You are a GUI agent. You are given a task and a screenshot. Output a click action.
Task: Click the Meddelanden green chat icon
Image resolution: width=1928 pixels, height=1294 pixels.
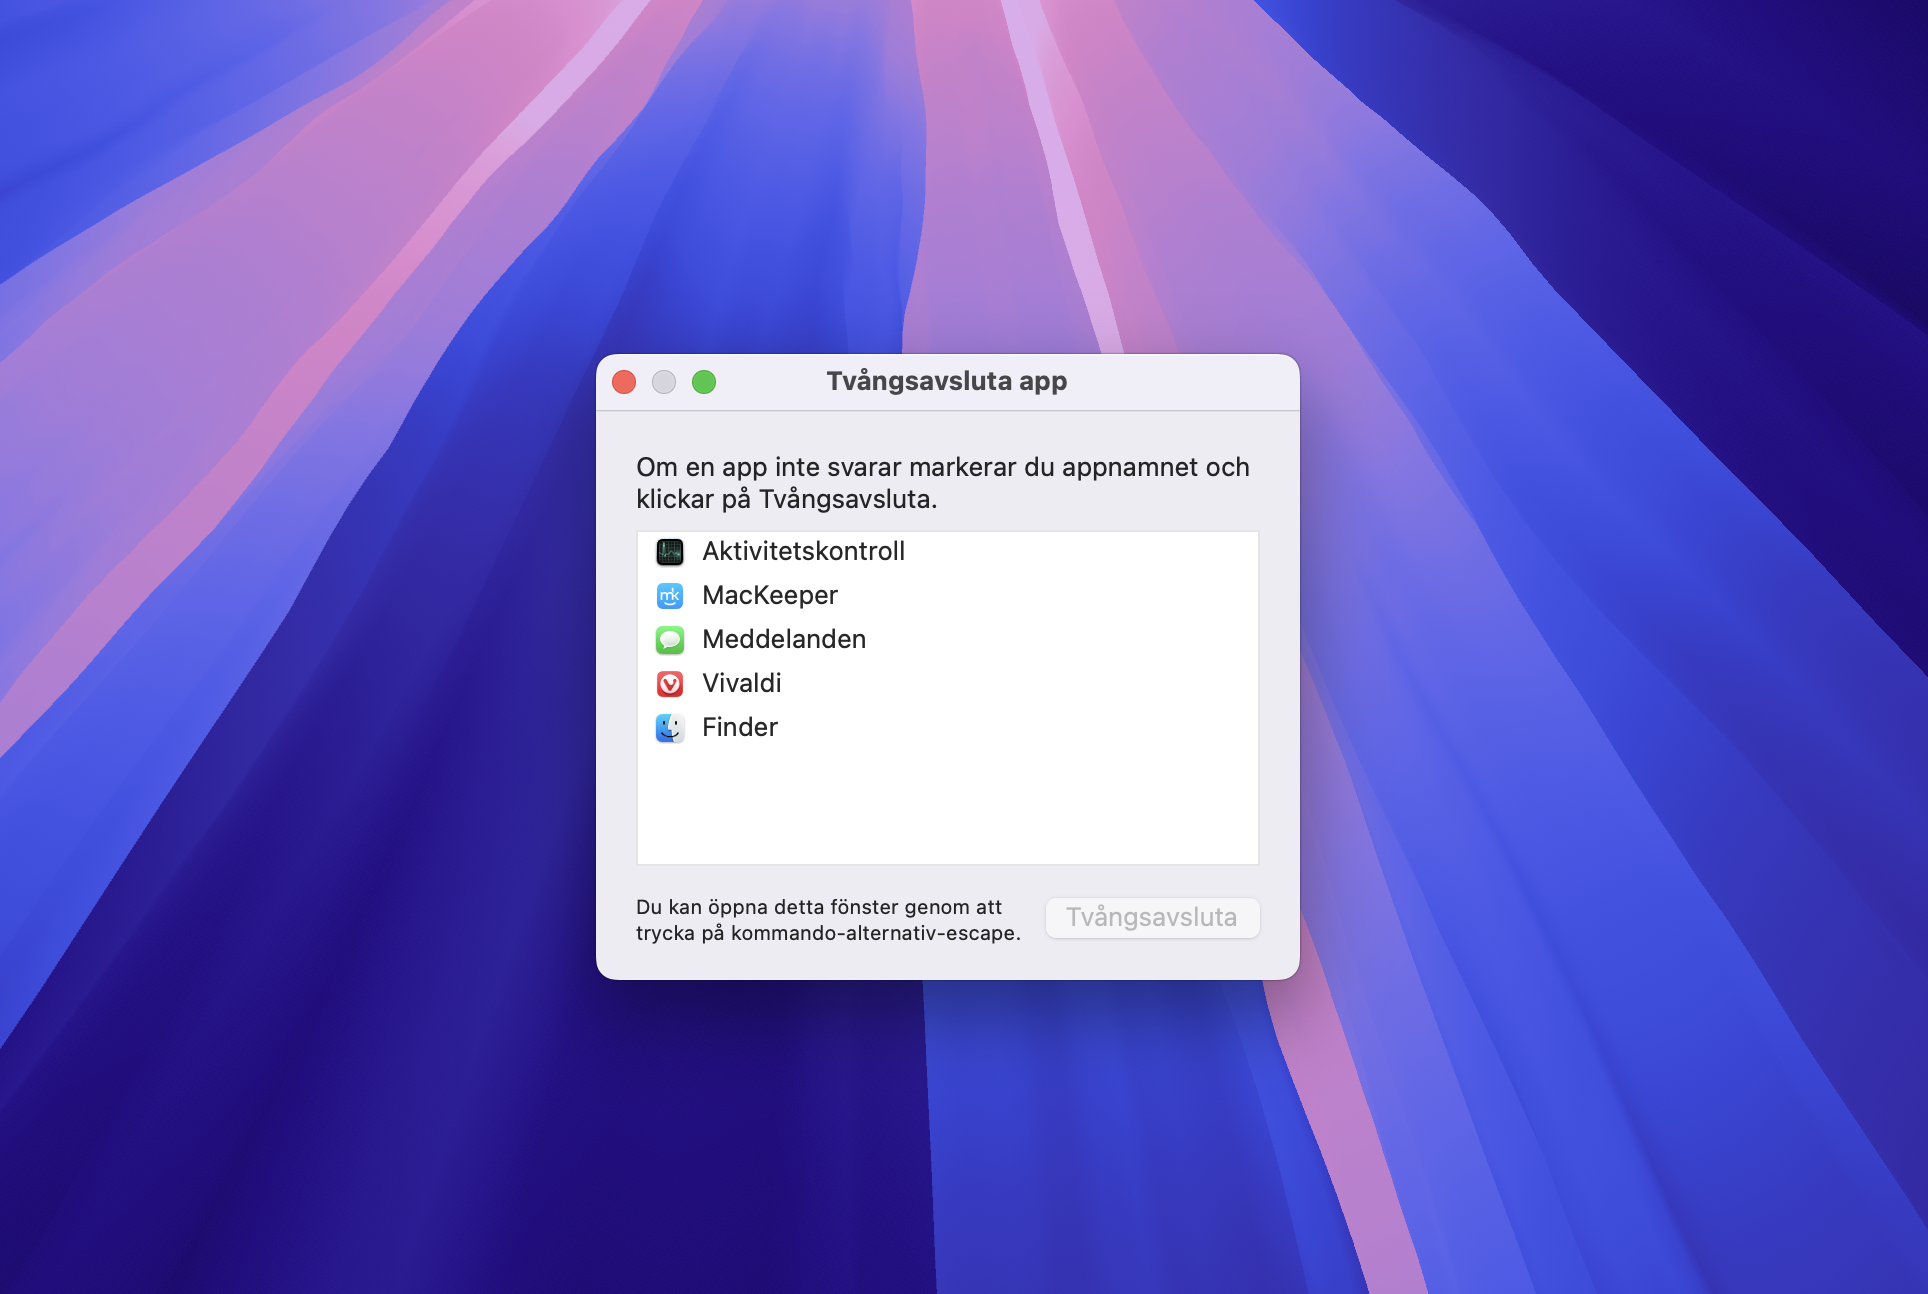pyautogui.click(x=670, y=640)
